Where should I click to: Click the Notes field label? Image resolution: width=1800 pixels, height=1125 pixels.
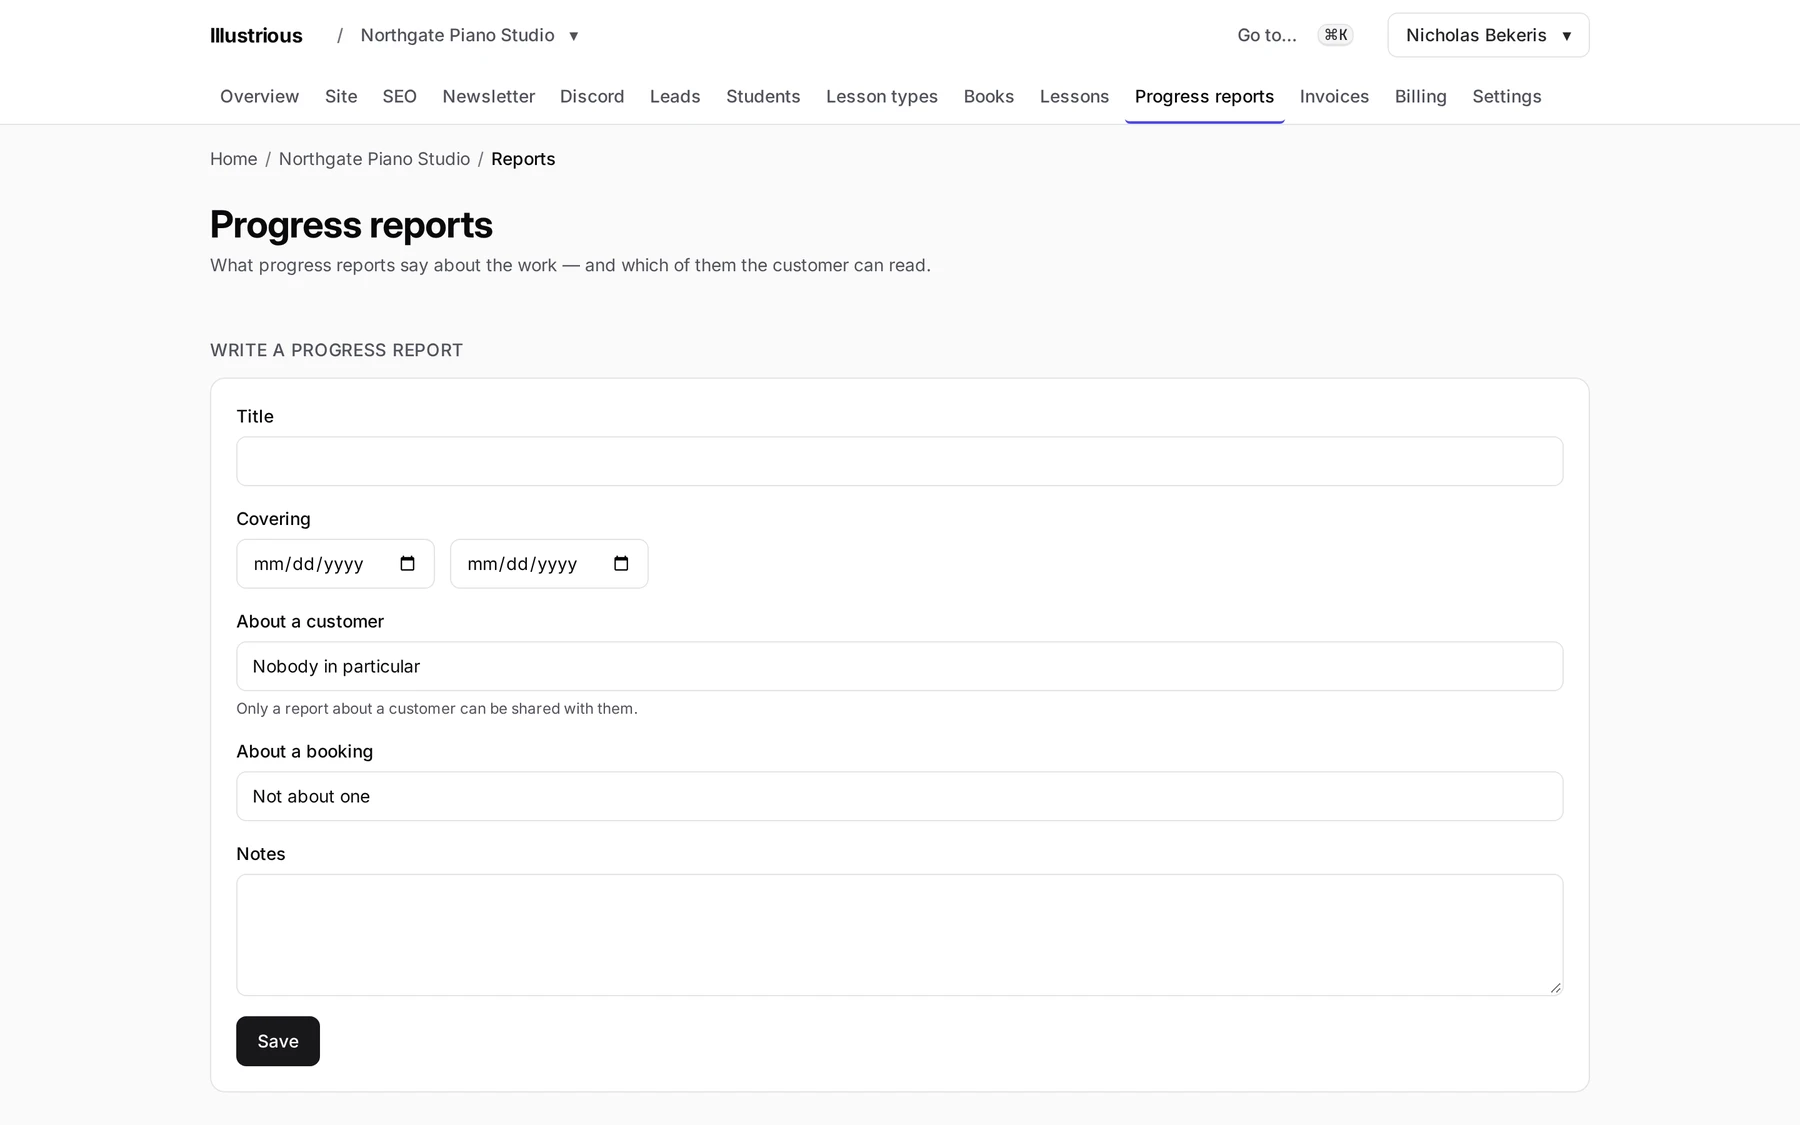[x=261, y=854]
